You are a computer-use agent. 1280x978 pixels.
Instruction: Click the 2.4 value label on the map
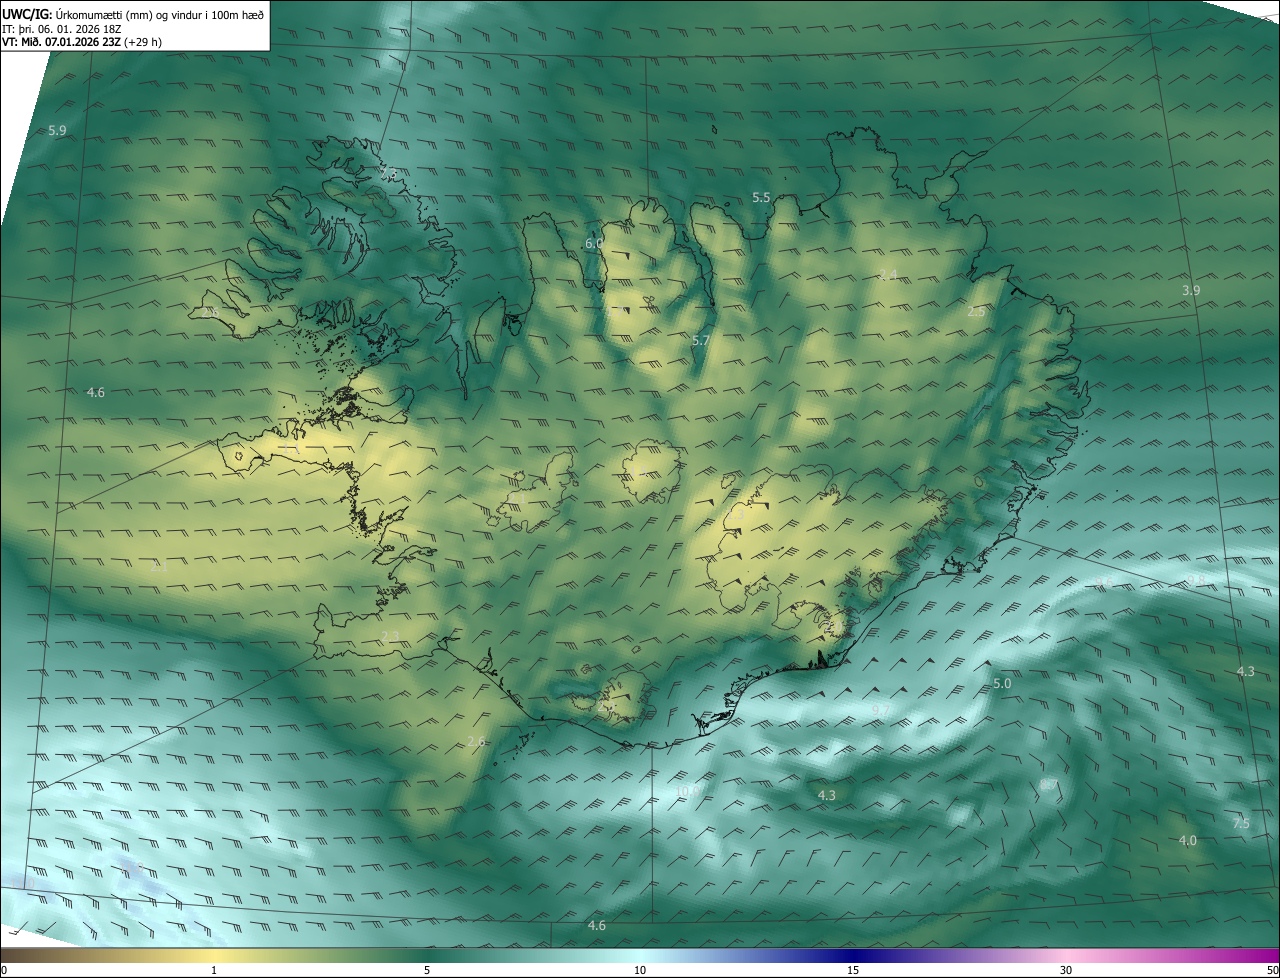[x=887, y=275]
